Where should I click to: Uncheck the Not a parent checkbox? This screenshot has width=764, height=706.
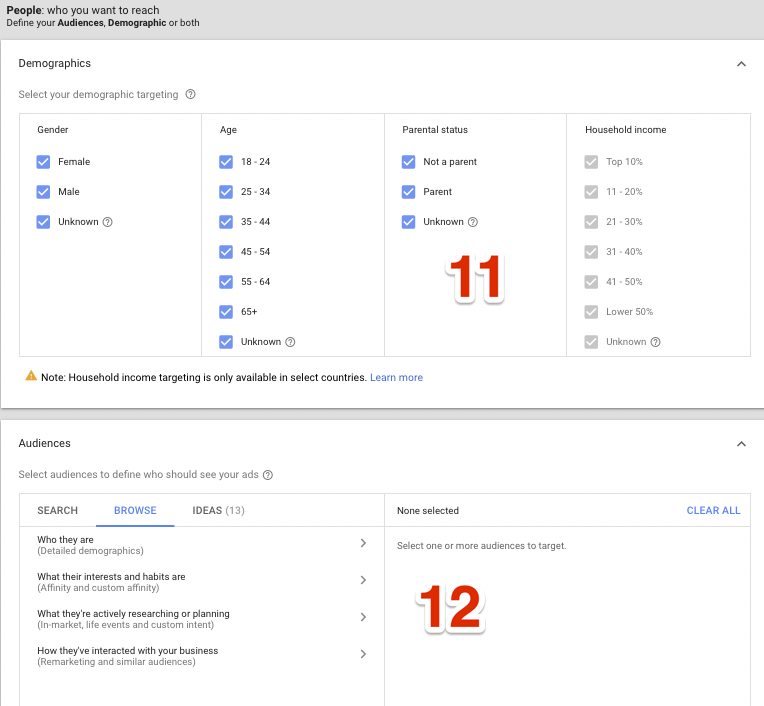coord(408,162)
